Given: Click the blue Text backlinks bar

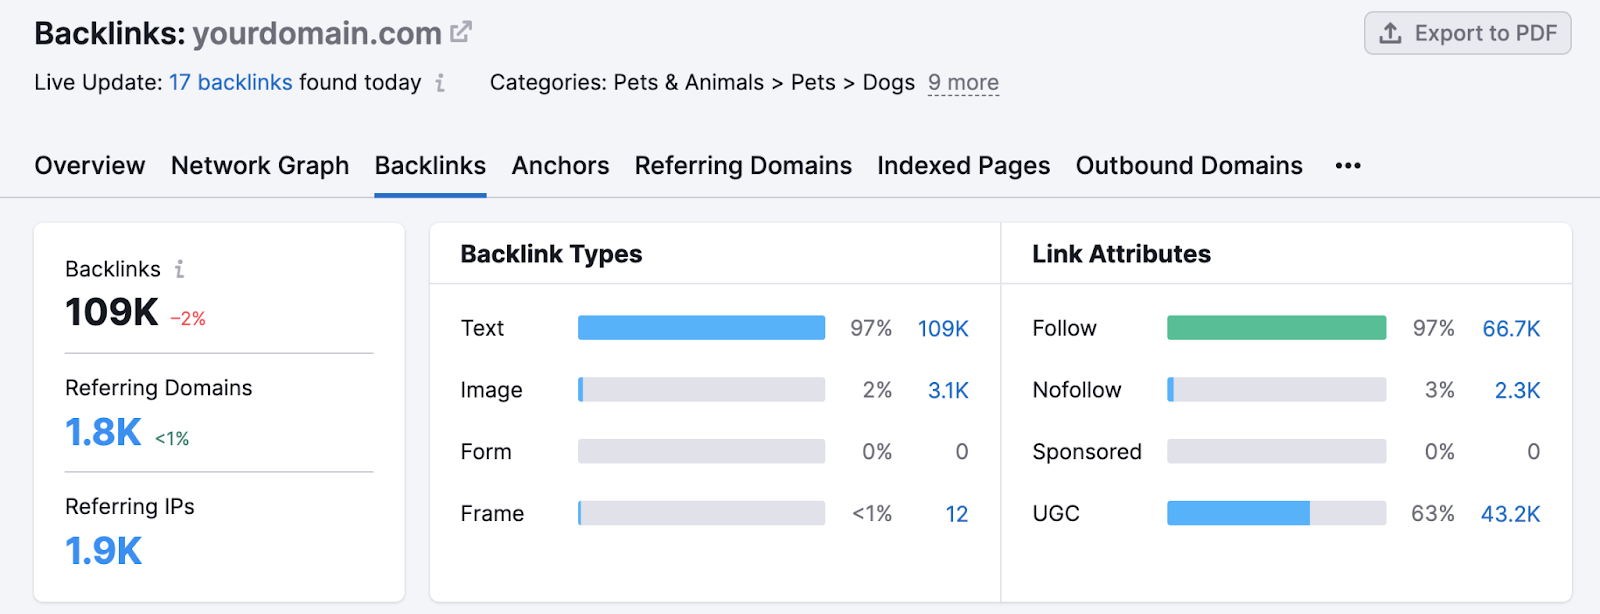Looking at the screenshot, I should pos(701,328).
